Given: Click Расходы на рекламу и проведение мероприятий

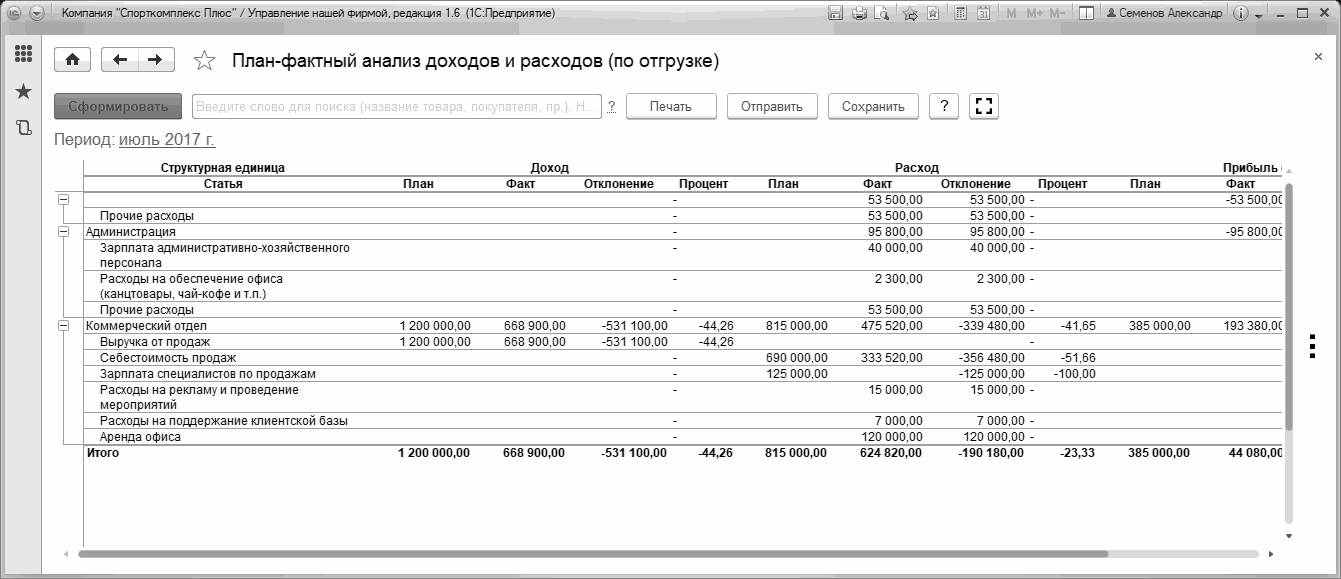Looking at the screenshot, I should click(199, 397).
